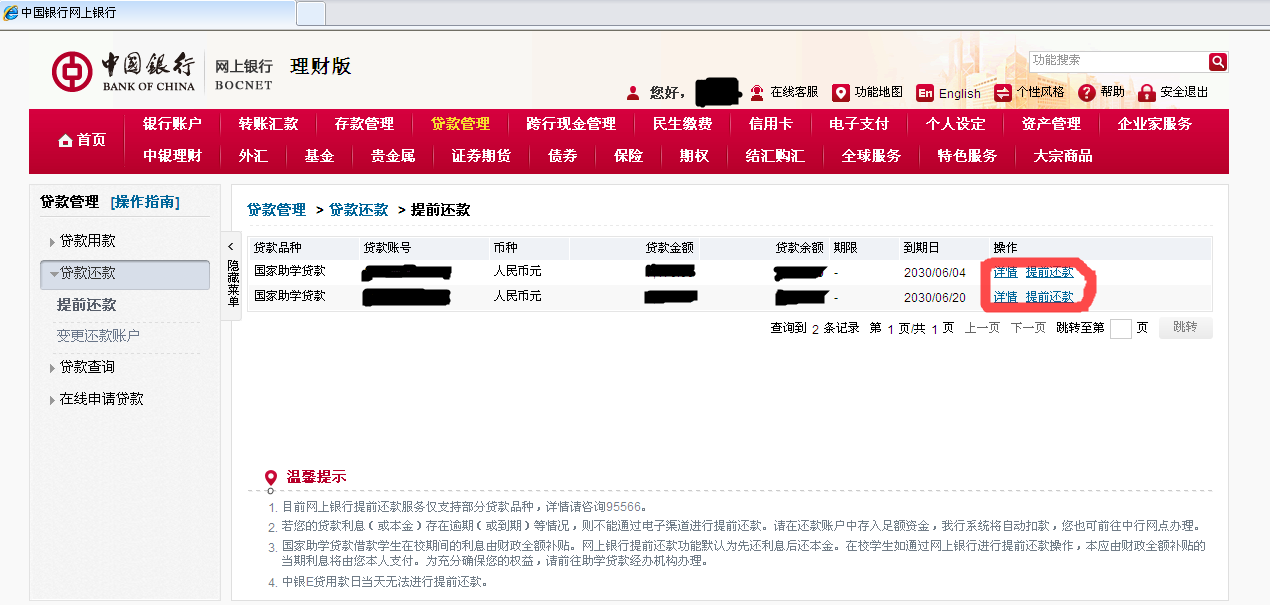Image resolution: width=1270 pixels, height=605 pixels.
Task: Focus the 功能搜索 search box
Action: tap(1118, 61)
